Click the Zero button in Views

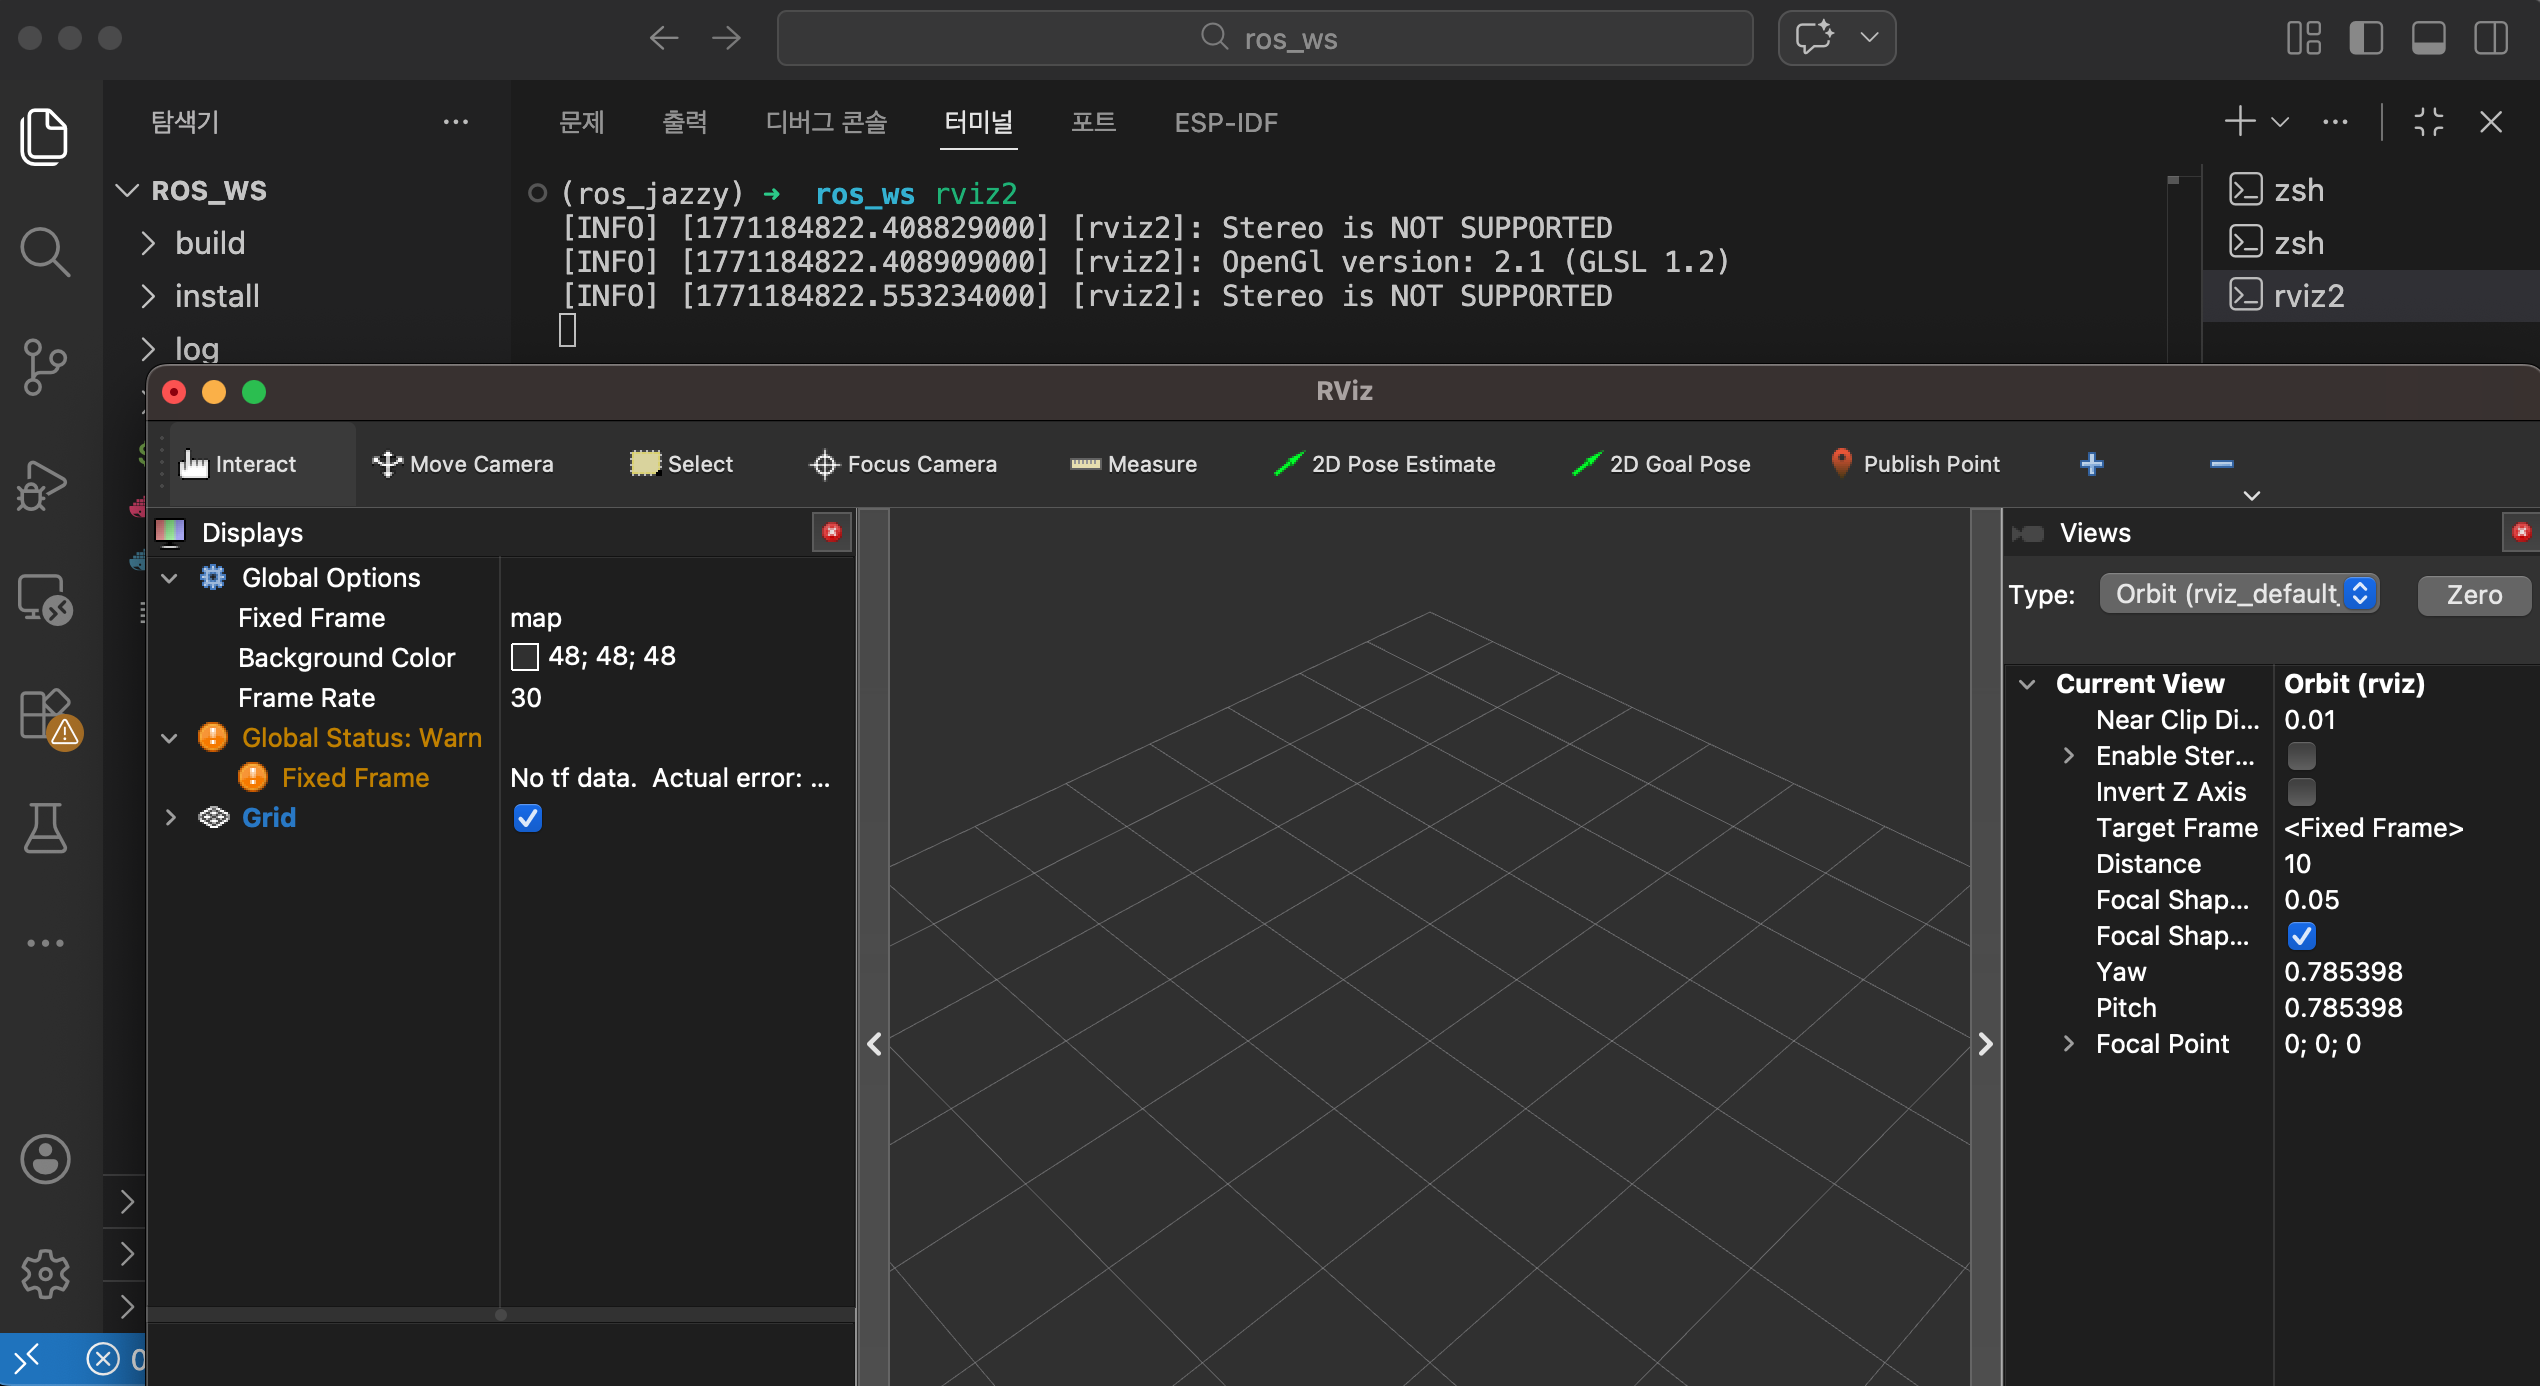pyautogui.click(x=2474, y=595)
